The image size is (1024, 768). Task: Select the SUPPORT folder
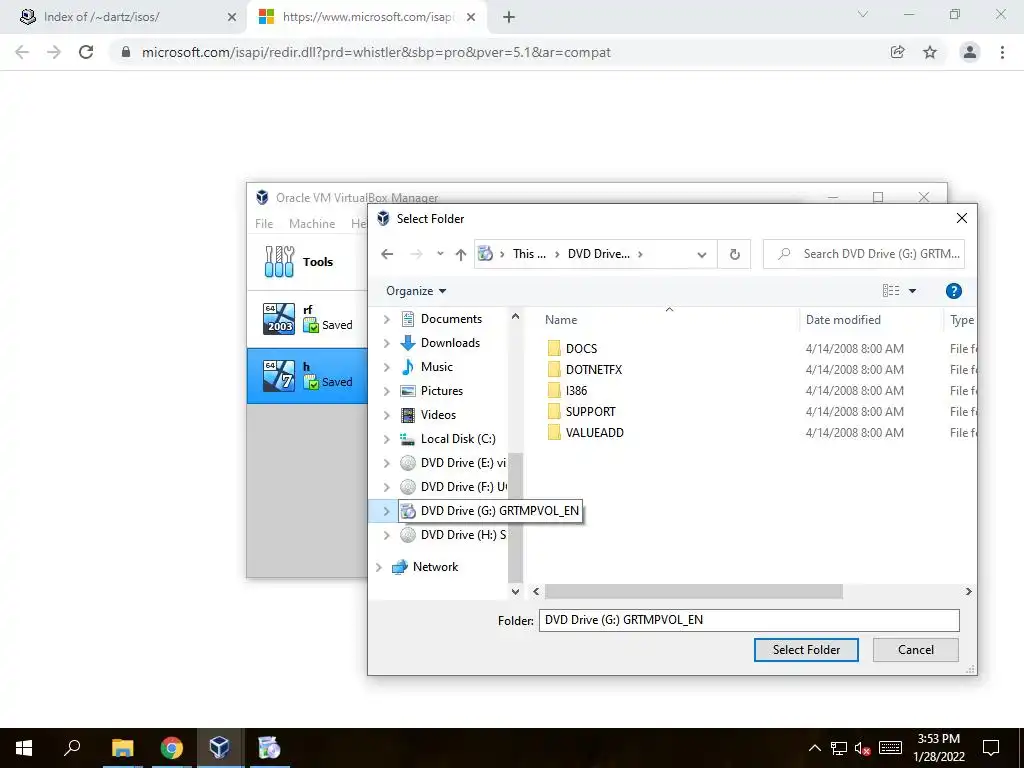coord(590,411)
